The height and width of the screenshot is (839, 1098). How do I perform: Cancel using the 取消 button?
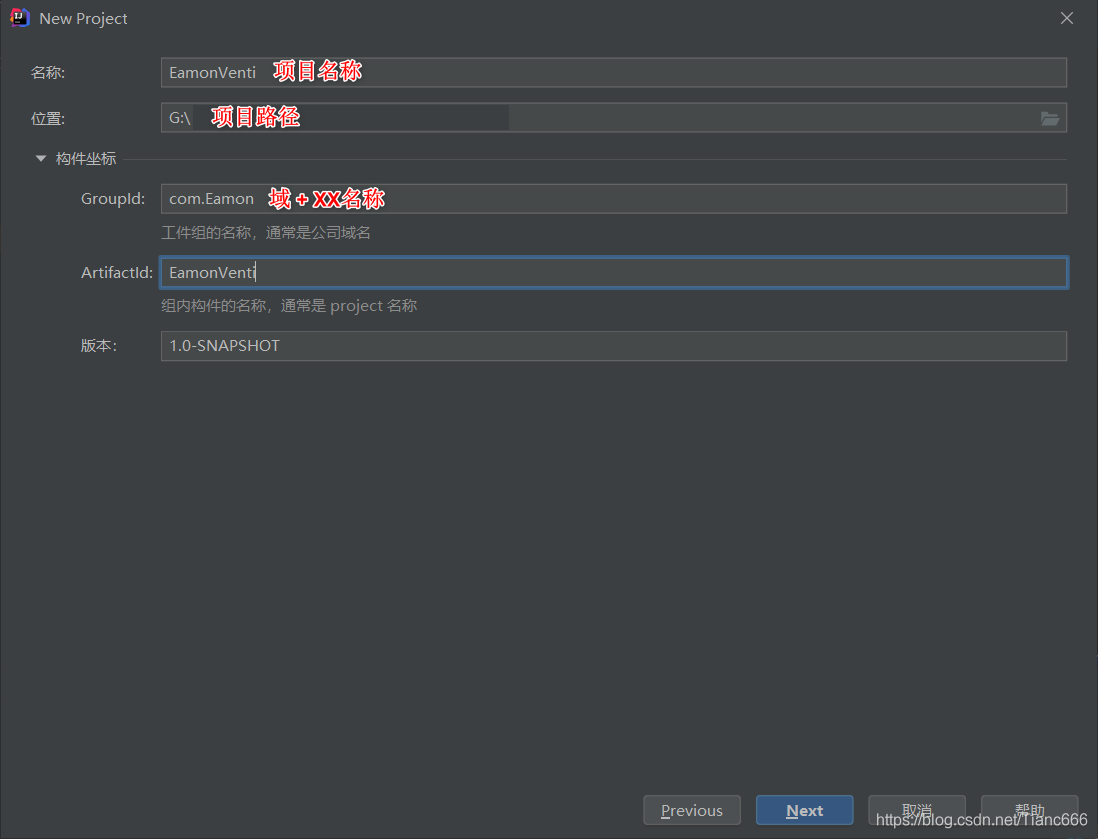pyautogui.click(x=917, y=810)
